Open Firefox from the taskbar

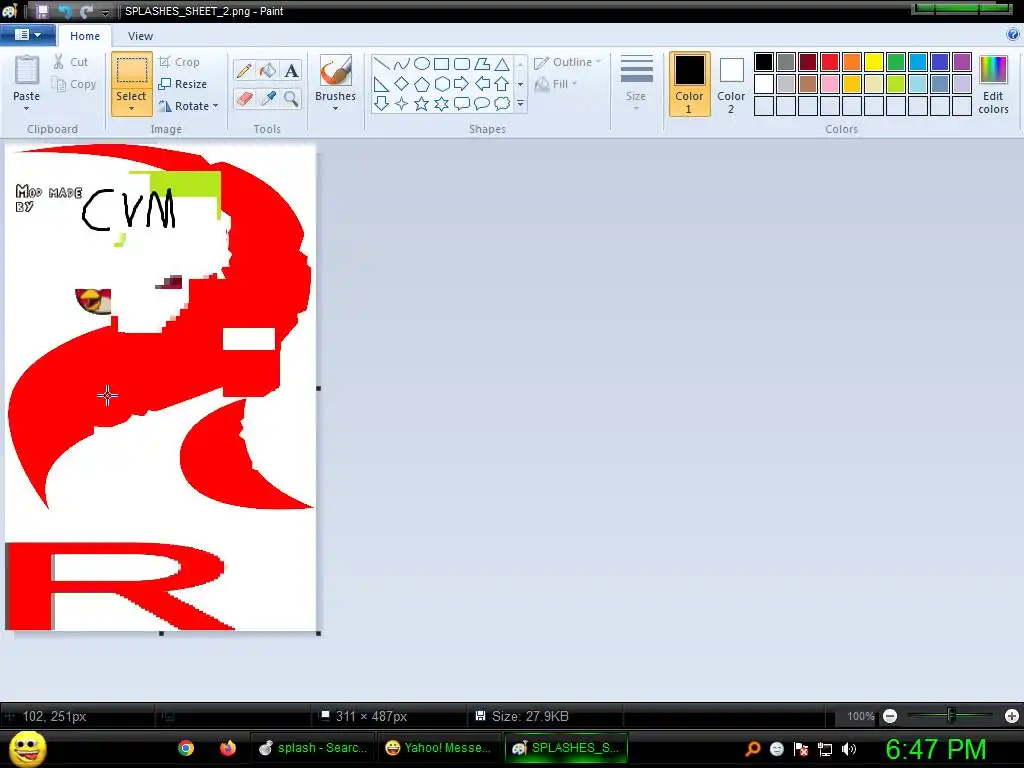pyautogui.click(x=227, y=748)
